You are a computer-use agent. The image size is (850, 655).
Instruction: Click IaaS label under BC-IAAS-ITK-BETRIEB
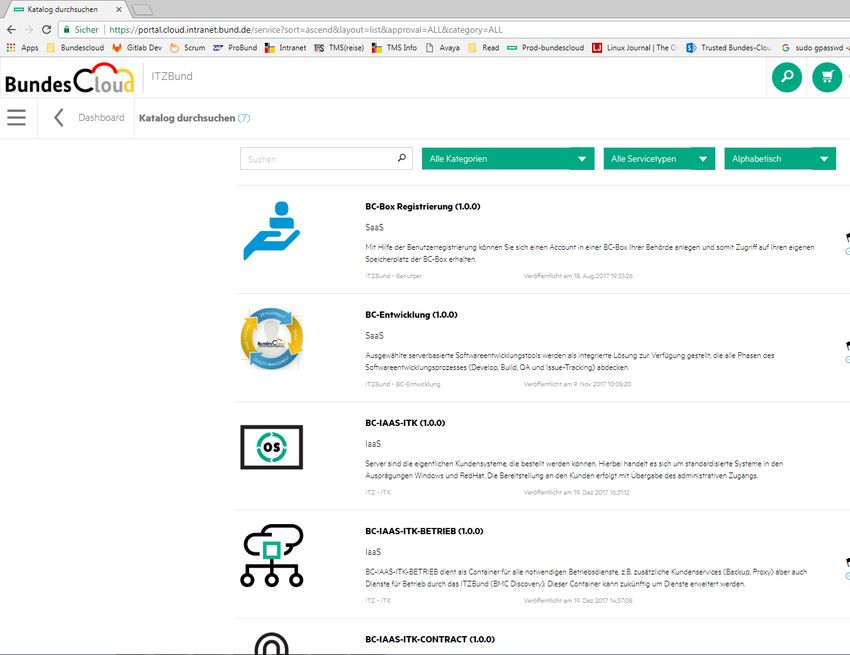(373, 551)
